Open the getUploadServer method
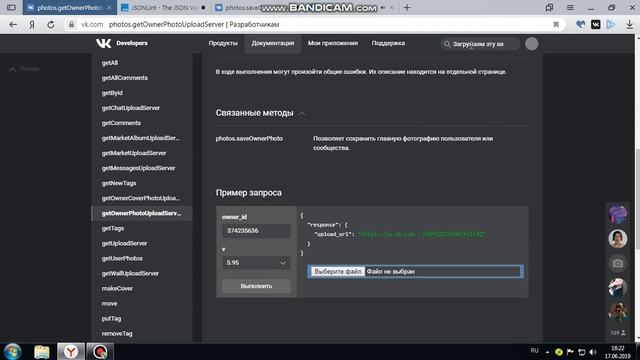640x360 pixels. click(124, 244)
